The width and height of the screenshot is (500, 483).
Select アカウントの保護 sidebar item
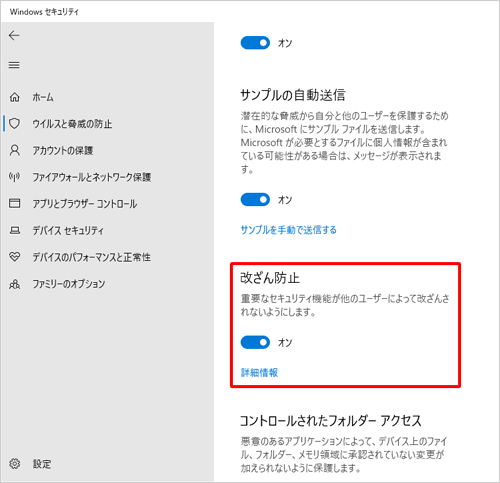point(63,150)
